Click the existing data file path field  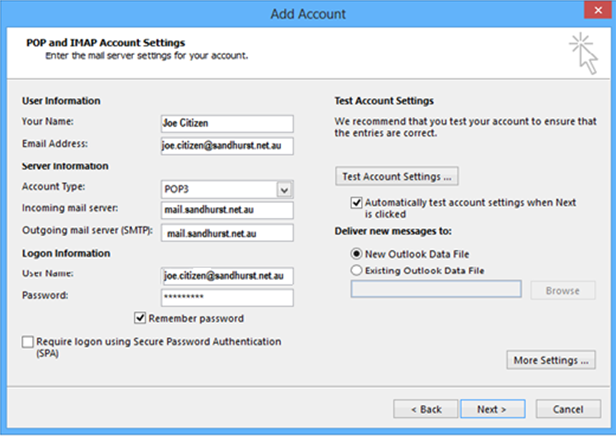tap(436, 289)
